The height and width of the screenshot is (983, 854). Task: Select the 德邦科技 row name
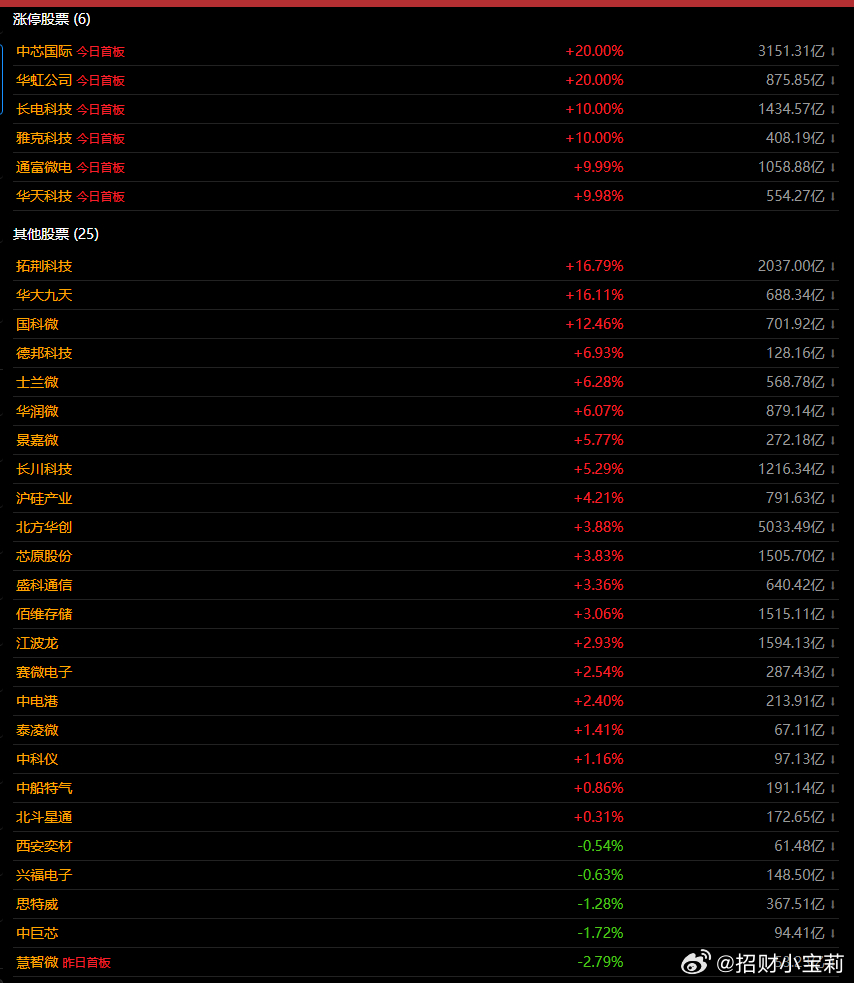tap(44, 354)
